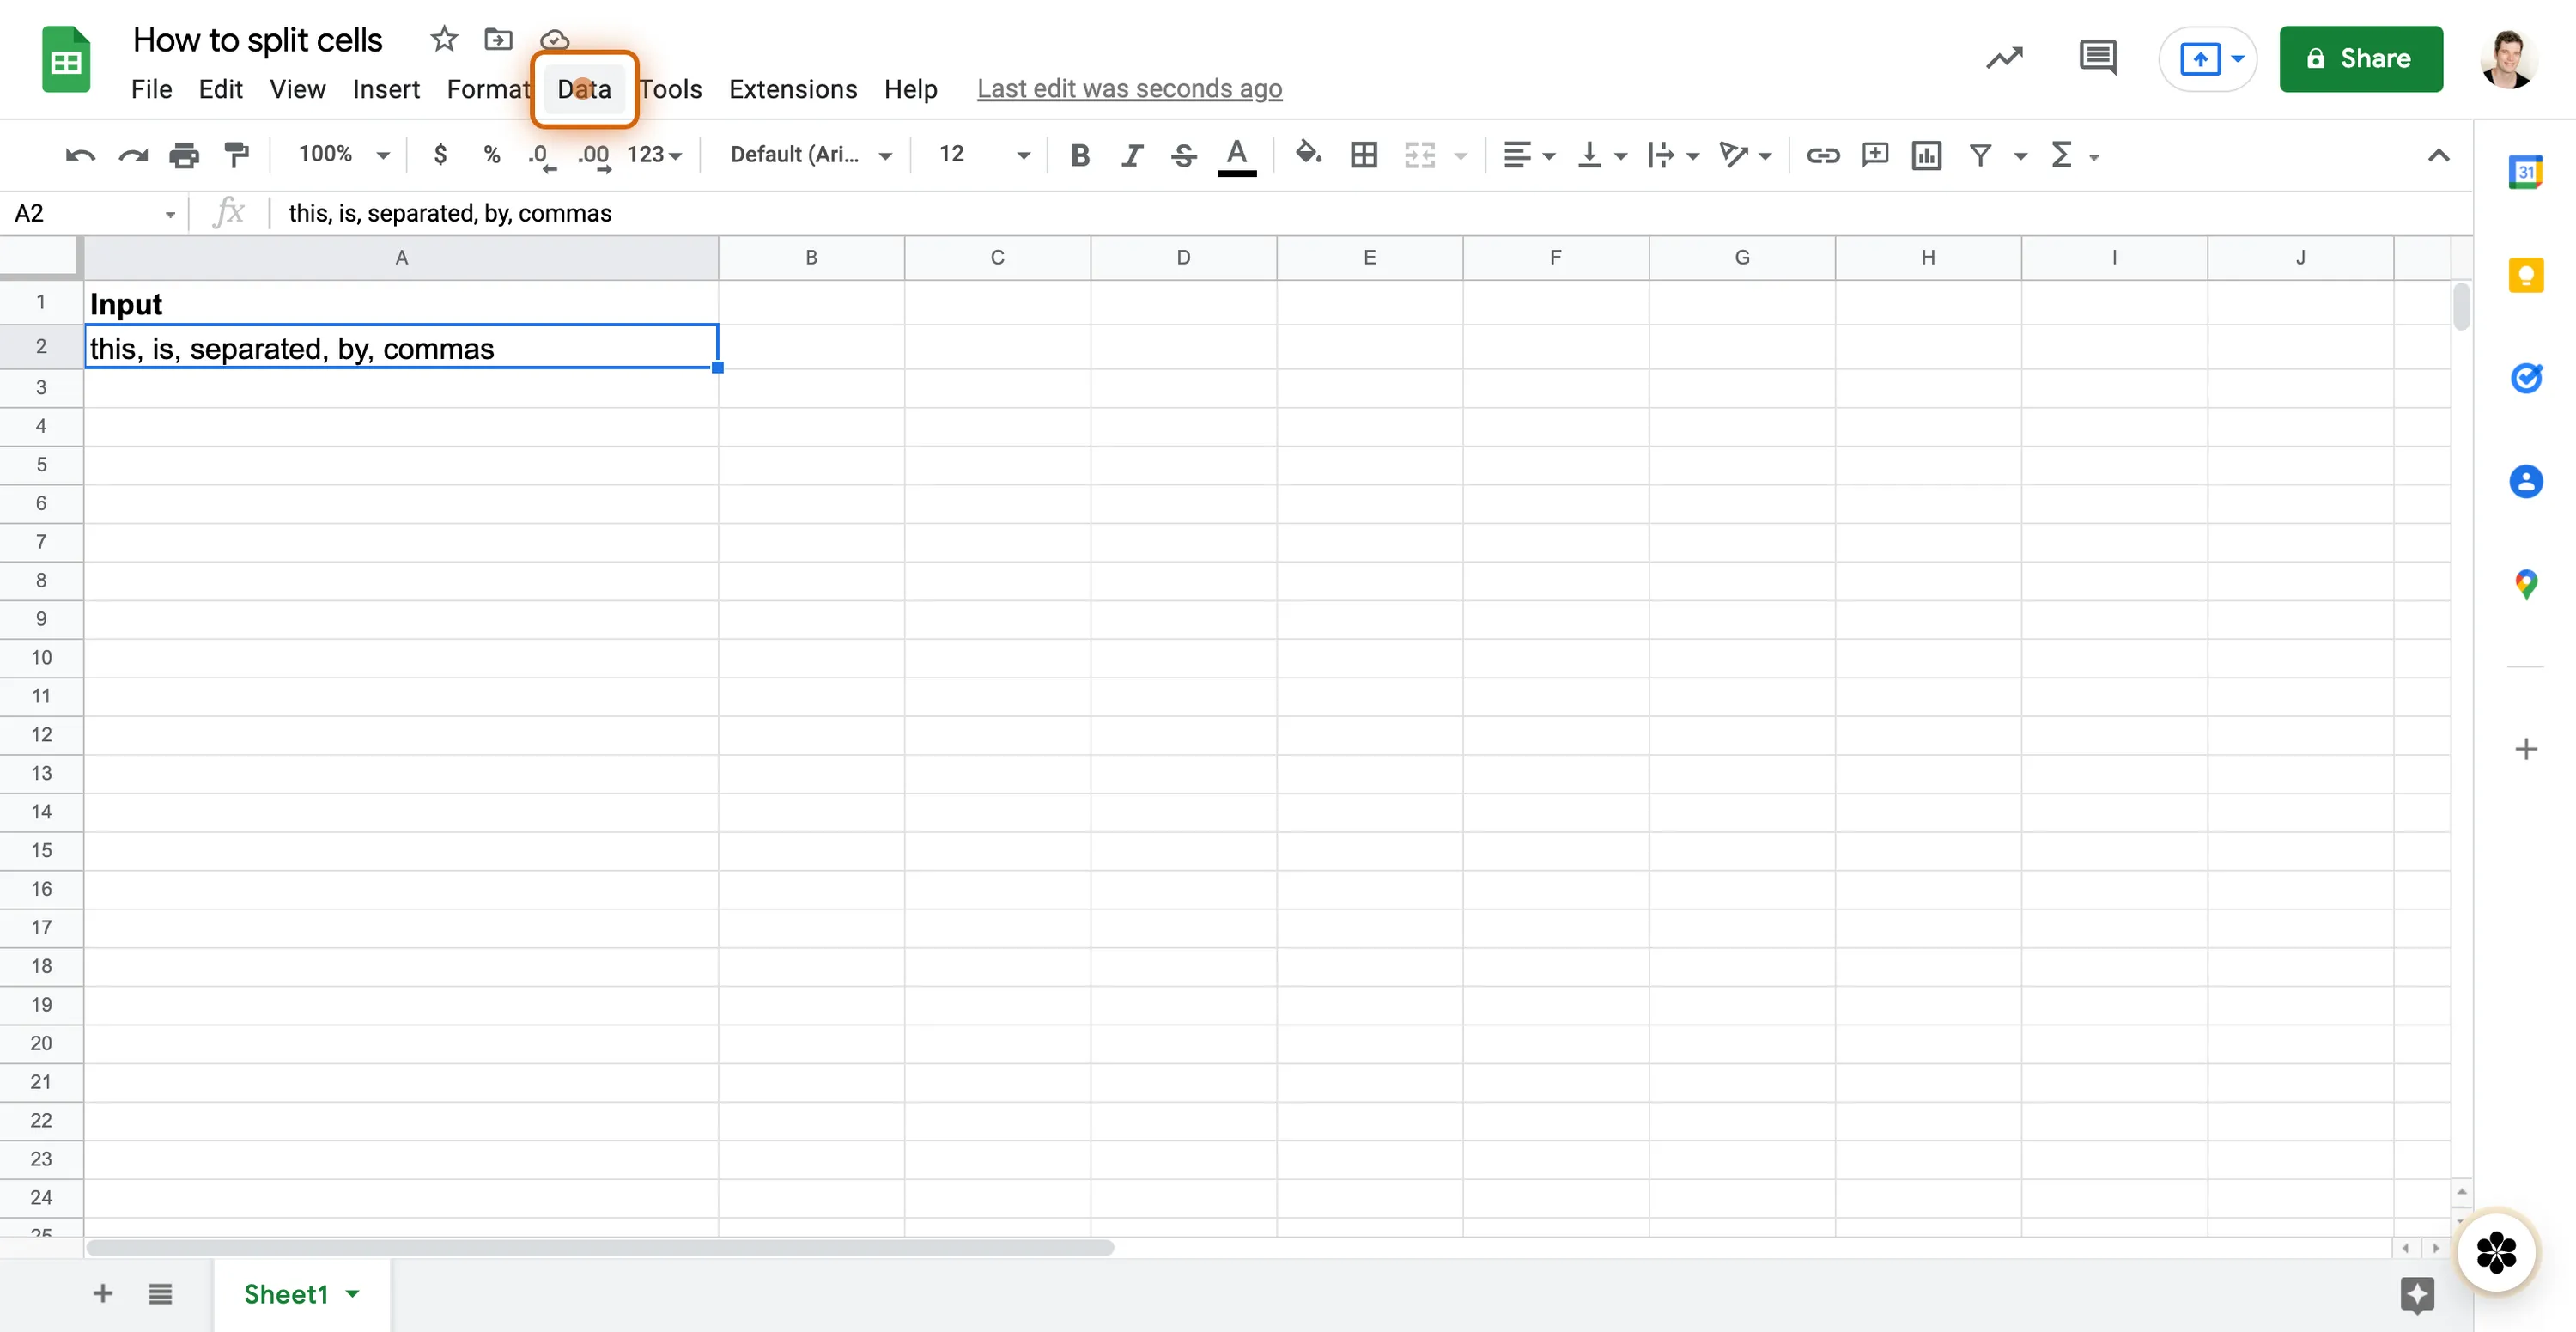
Task: Star the document title
Action: pyautogui.click(x=444, y=40)
